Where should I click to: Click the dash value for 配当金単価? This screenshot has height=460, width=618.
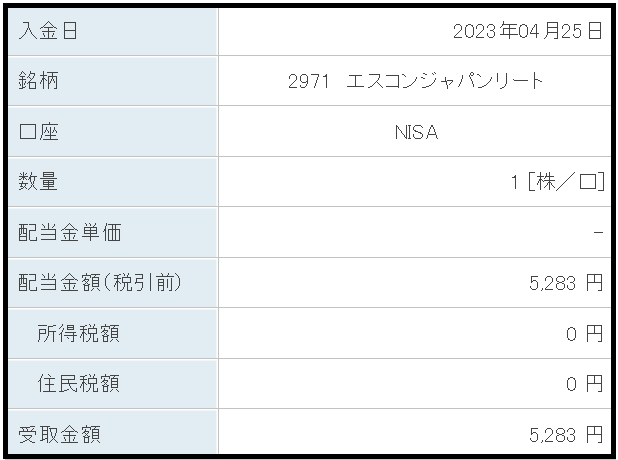(x=598, y=233)
